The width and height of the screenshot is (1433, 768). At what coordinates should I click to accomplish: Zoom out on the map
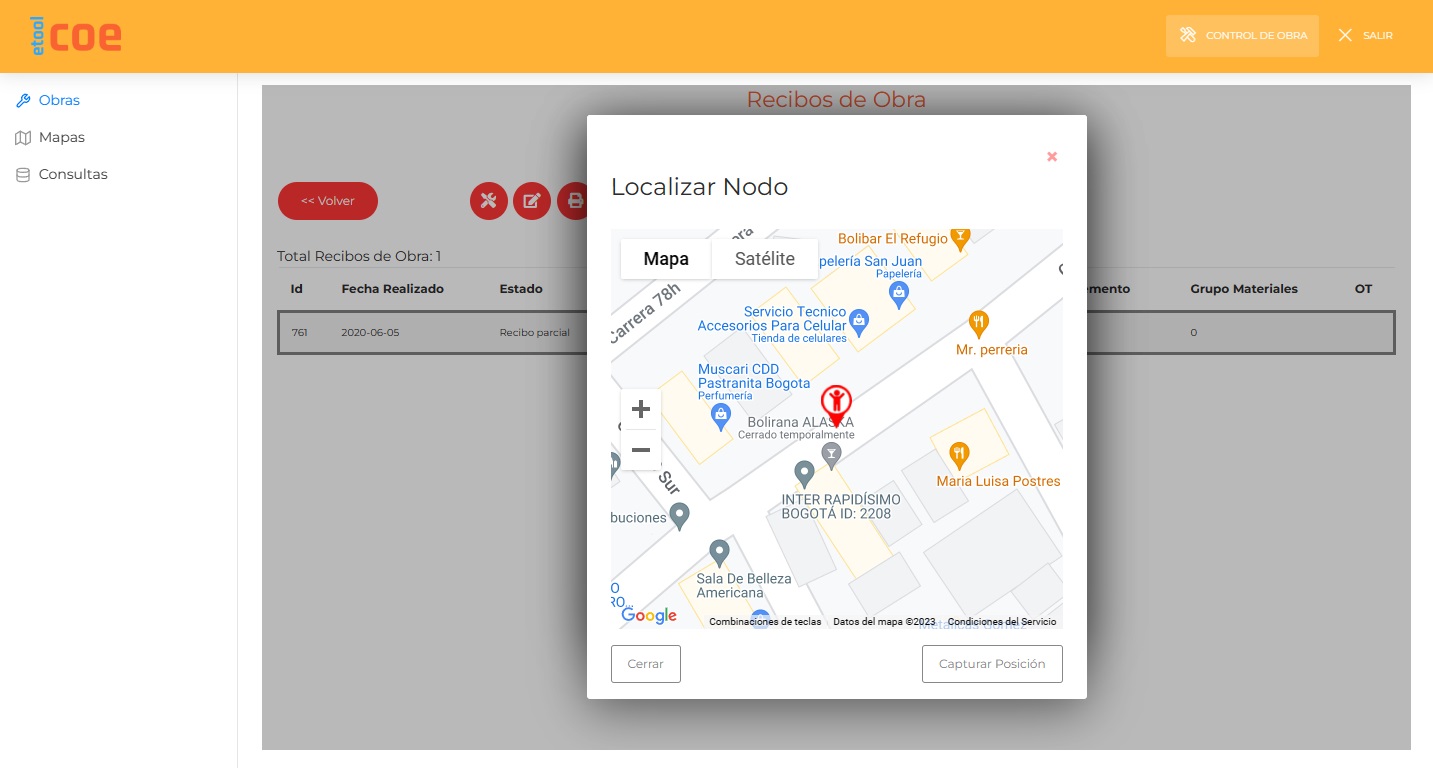[x=641, y=450]
